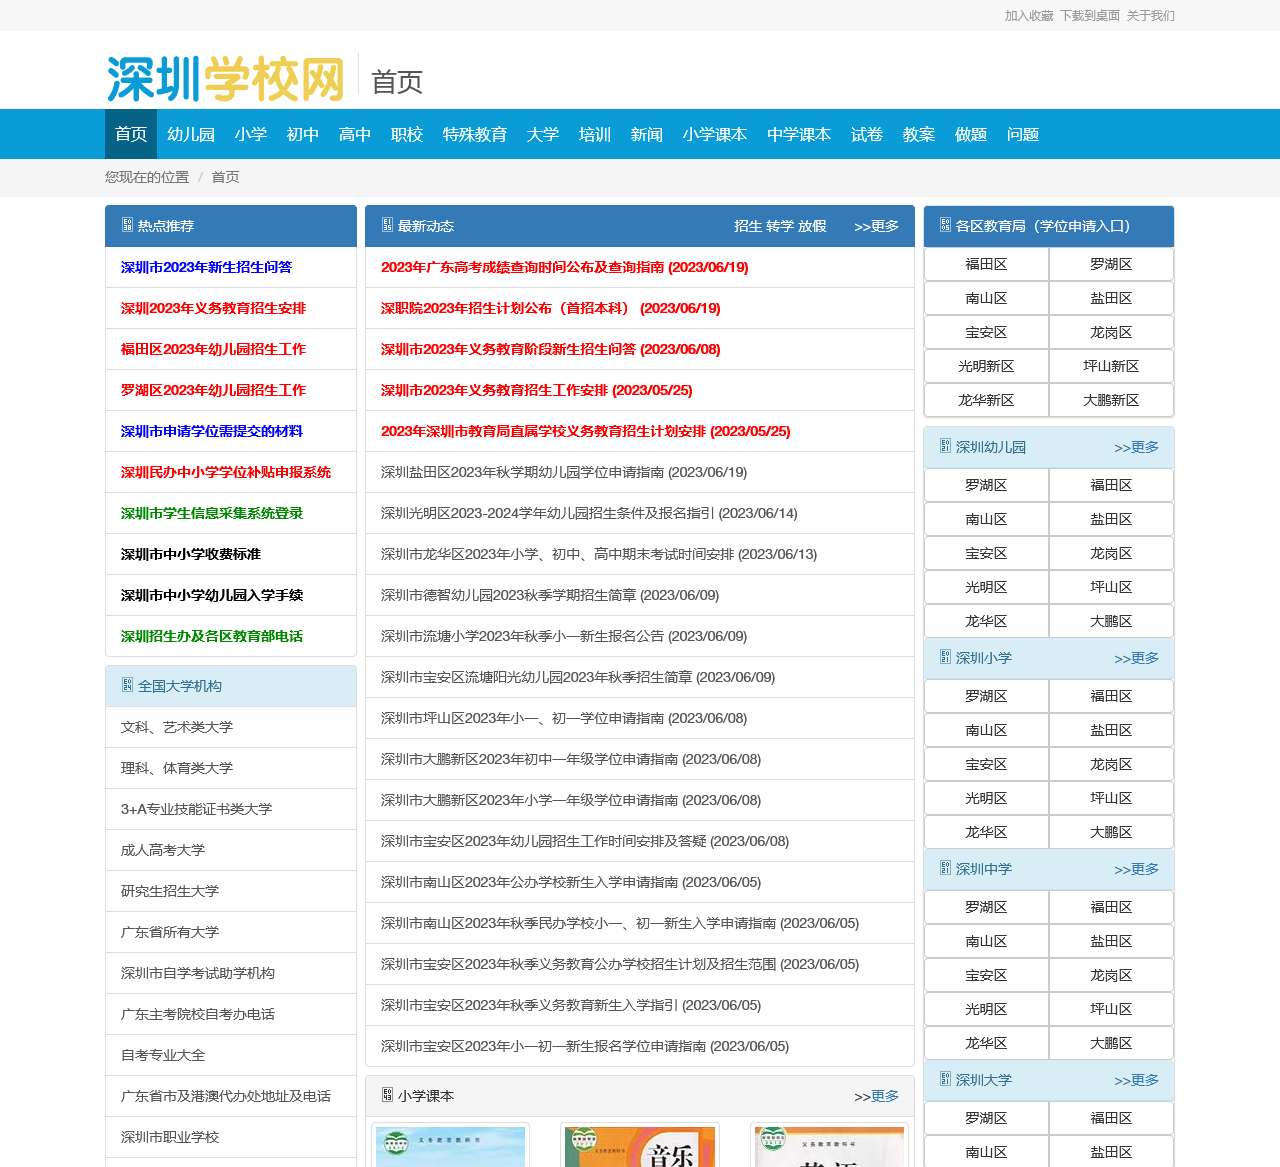Select the 特殊教育 navigation item

pyautogui.click(x=475, y=134)
